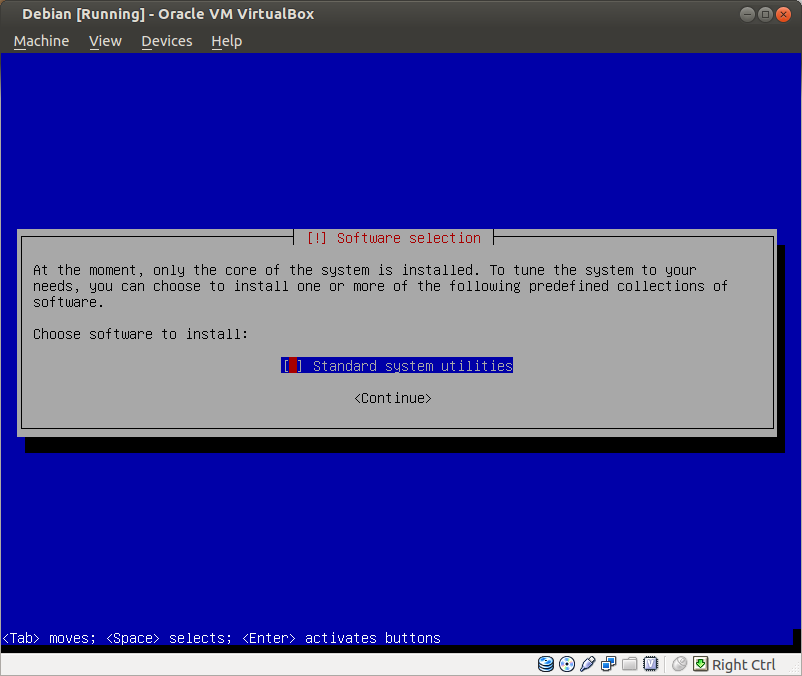This screenshot has height=676, width=802.
Task: Open the Machine menu
Action: point(41,41)
